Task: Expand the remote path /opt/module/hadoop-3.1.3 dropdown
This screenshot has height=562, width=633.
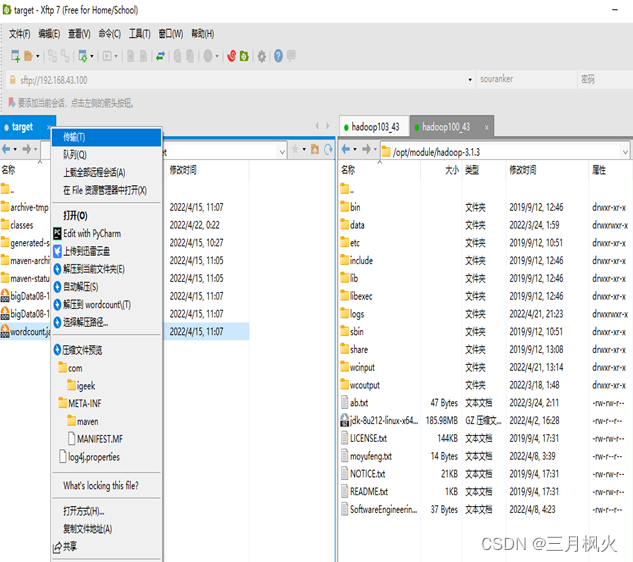Action: pyautogui.click(x=625, y=152)
